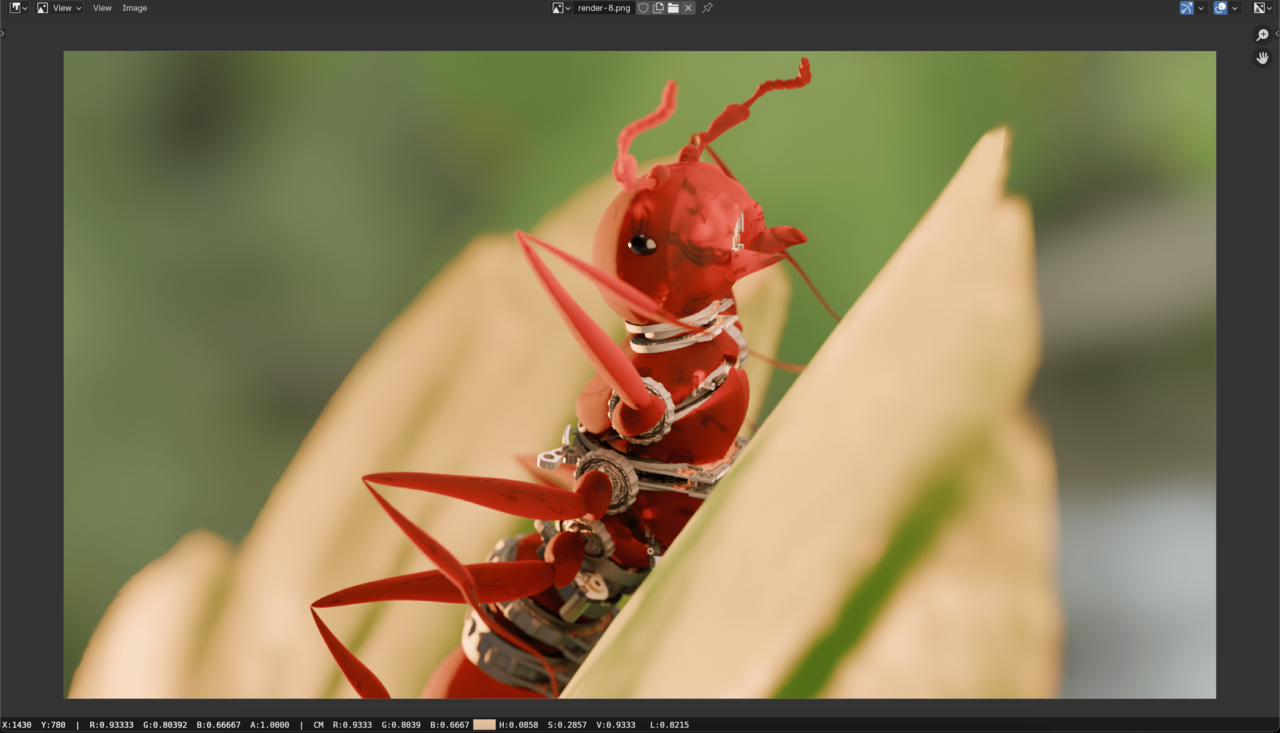1280x733 pixels.
Task: Open the editor type selector icon
Action: [14, 8]
